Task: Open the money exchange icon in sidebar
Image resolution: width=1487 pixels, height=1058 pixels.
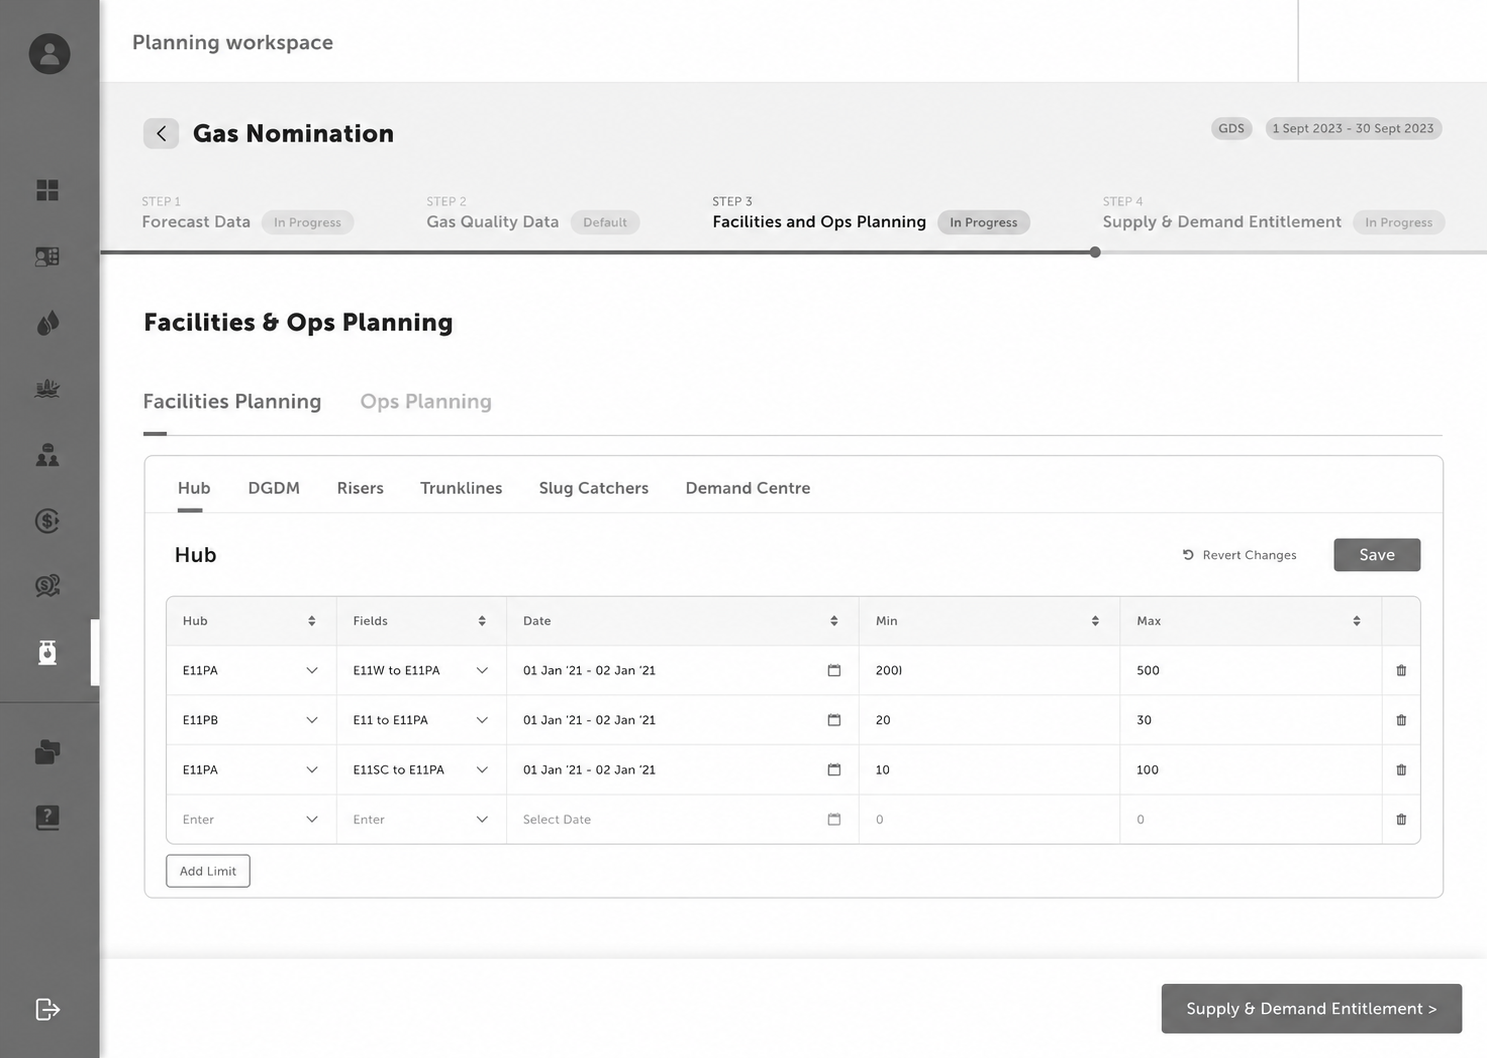Action: pos(47,585)
